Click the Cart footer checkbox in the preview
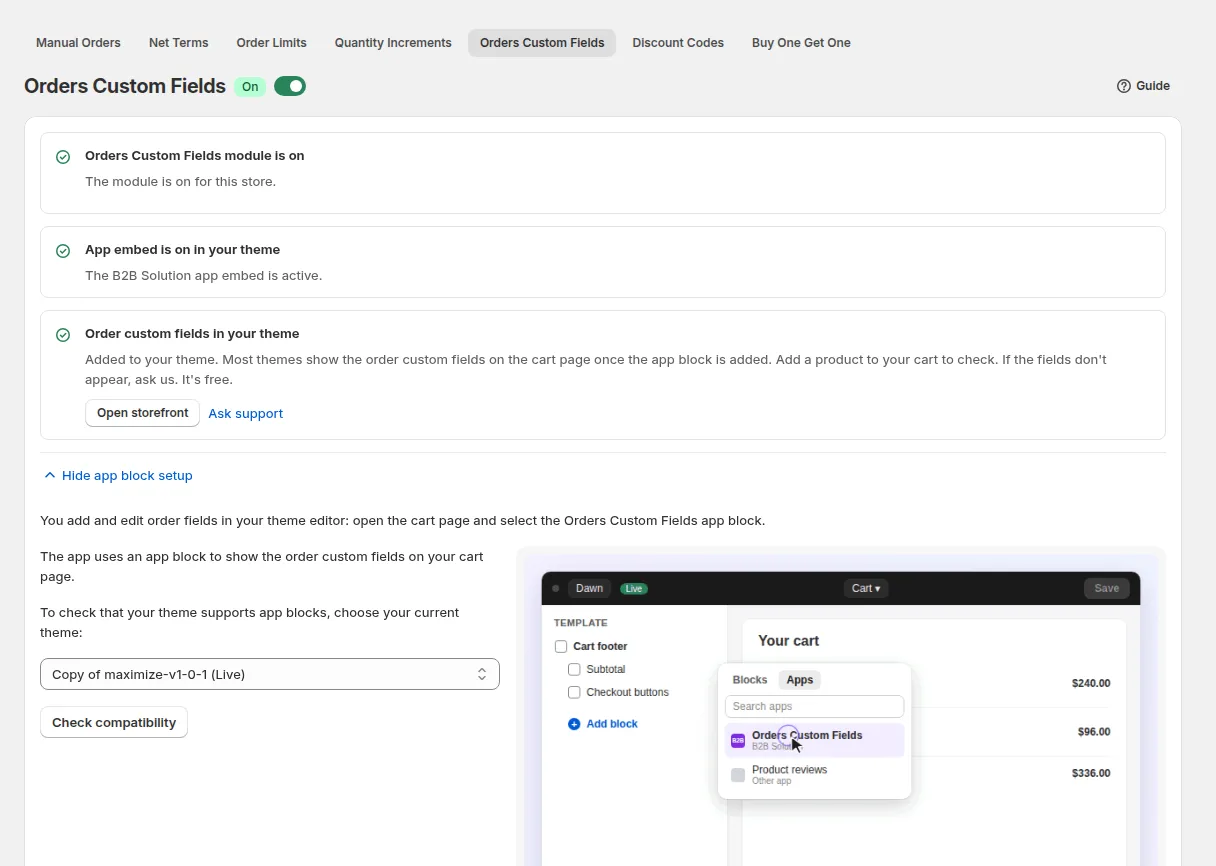The width and height of the screenshot is (1216, 866). click(x=561, y=646)
